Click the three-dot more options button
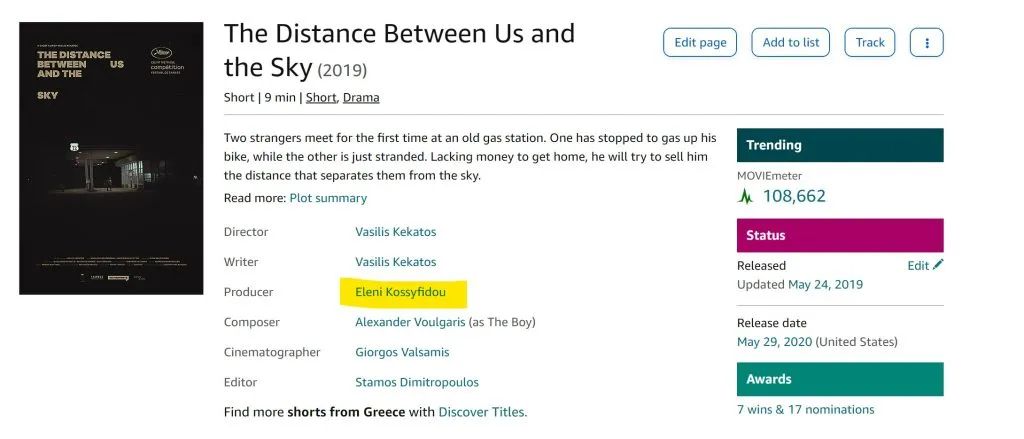Viewport: 1024px width, 439px height. 927,43
